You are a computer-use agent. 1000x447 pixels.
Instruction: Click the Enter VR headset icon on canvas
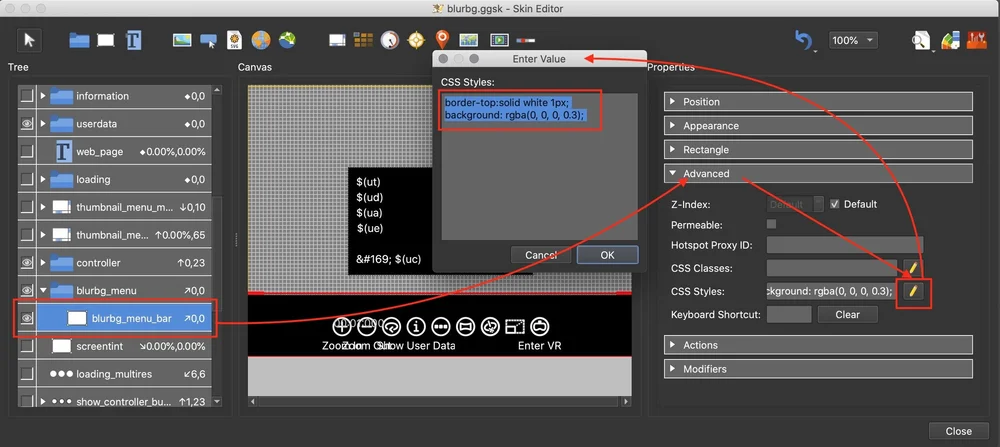coord(540,326)
